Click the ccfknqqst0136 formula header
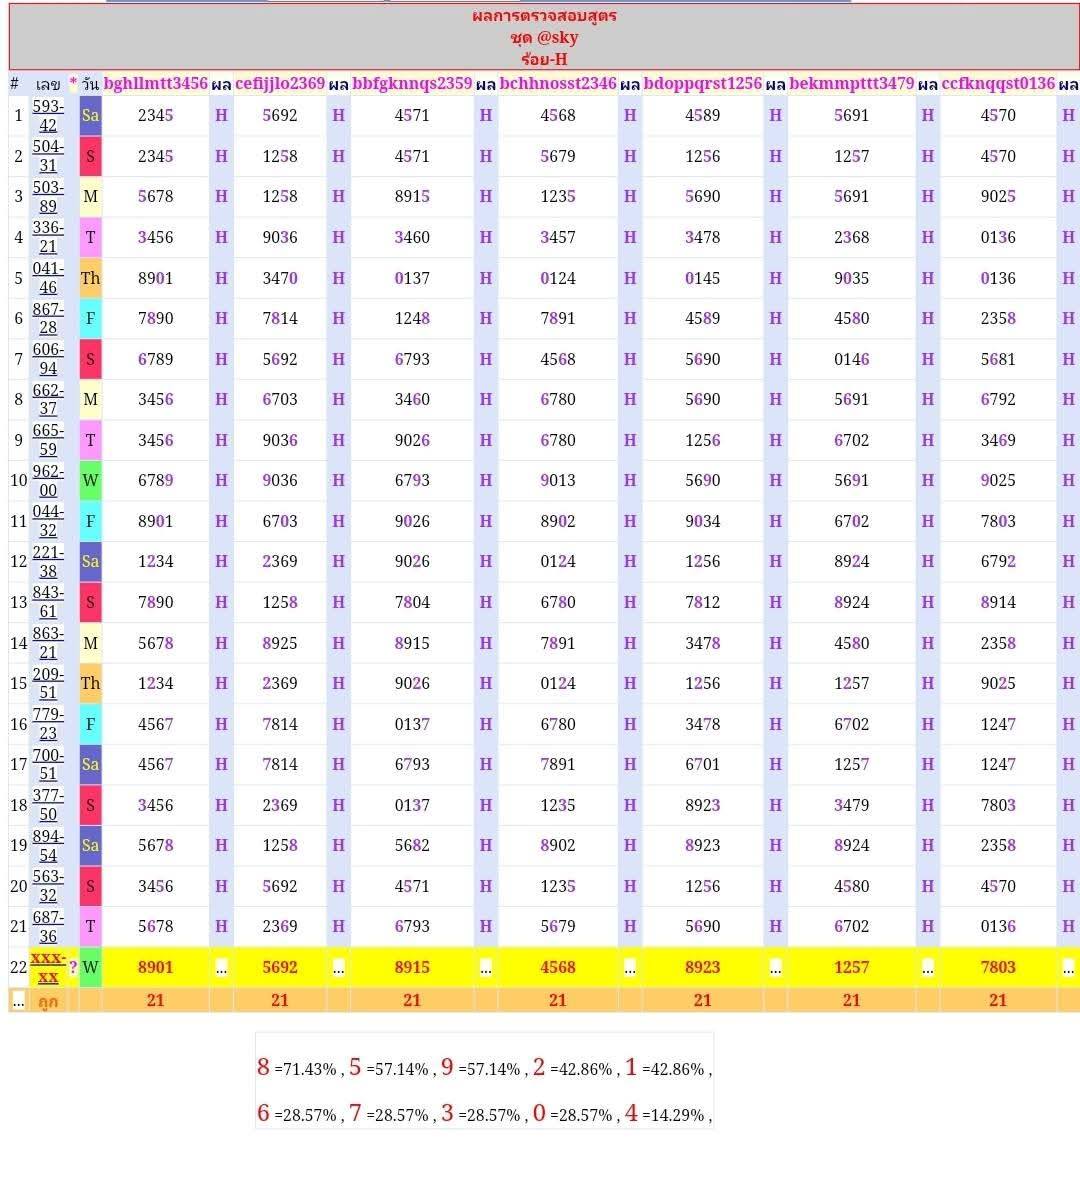 (x=998, y=84)
